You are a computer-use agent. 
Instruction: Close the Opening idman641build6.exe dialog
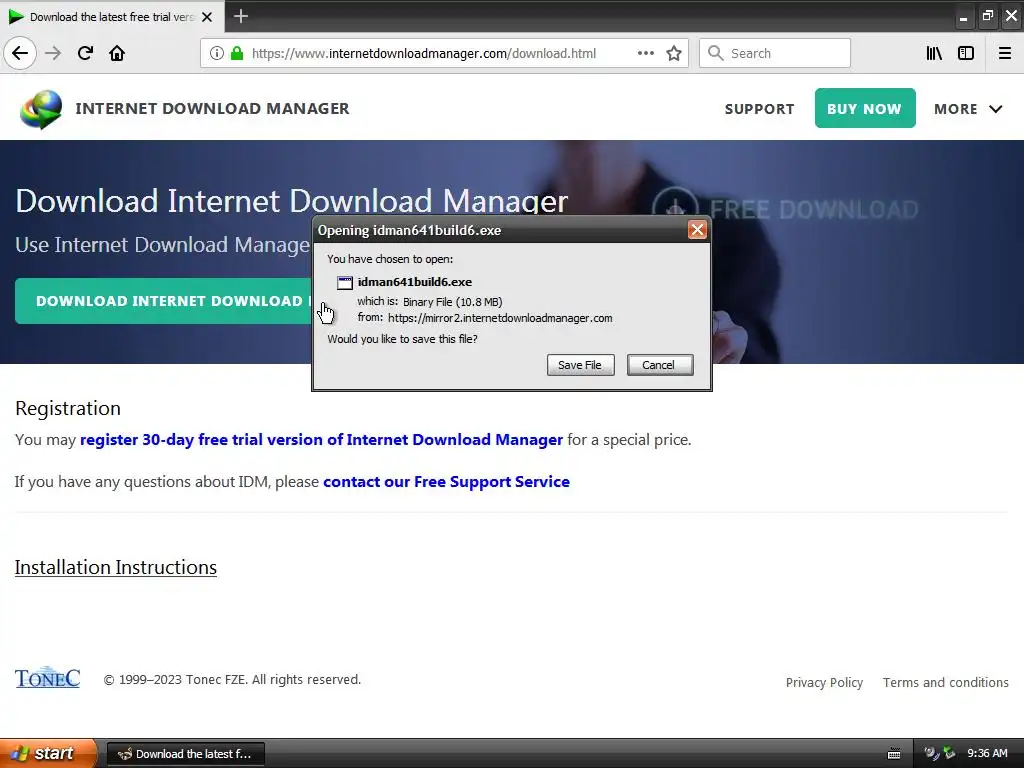(697, 230)
